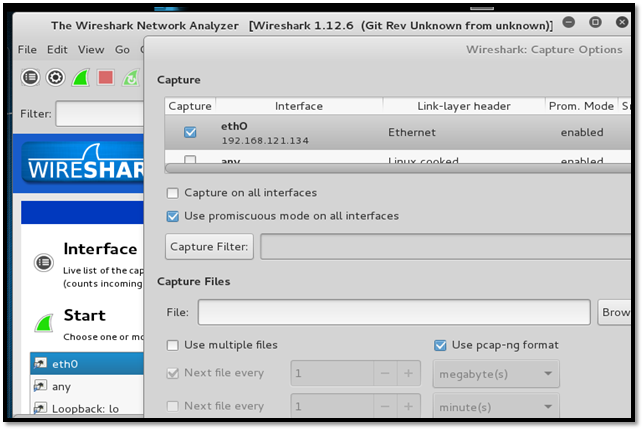644x431 pixels.
Task: Click the Browse button for capture file
Action: click(x=615, y=313)
